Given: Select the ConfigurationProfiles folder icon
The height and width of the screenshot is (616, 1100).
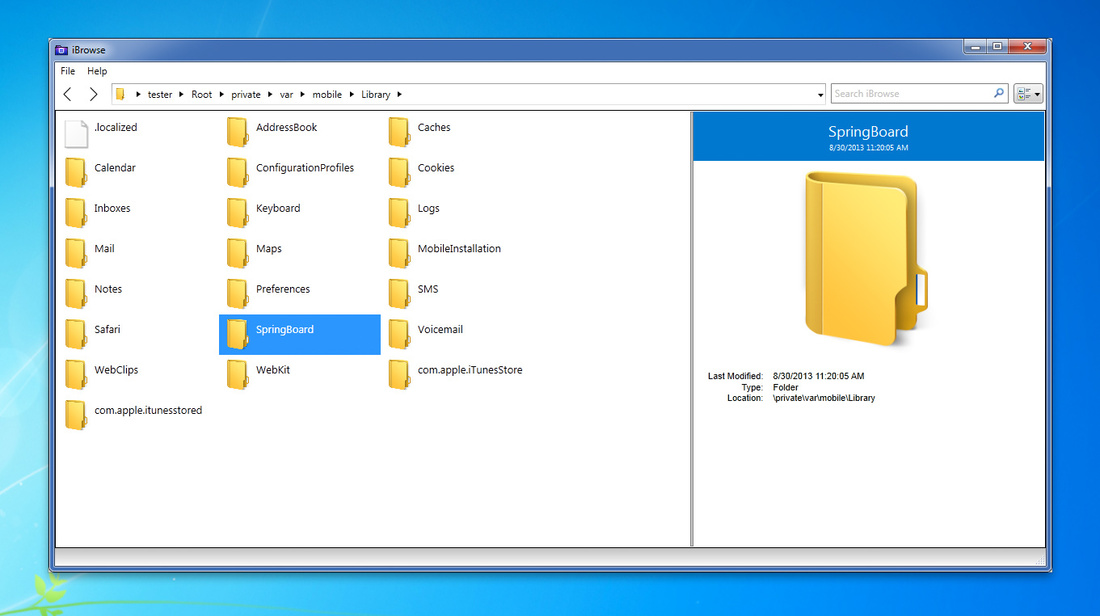Looking at the screenshot, I should point(238,173).
